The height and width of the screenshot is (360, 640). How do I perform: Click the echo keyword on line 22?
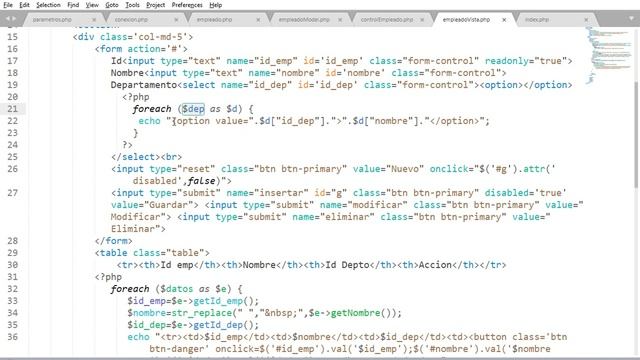click(149, 121)
